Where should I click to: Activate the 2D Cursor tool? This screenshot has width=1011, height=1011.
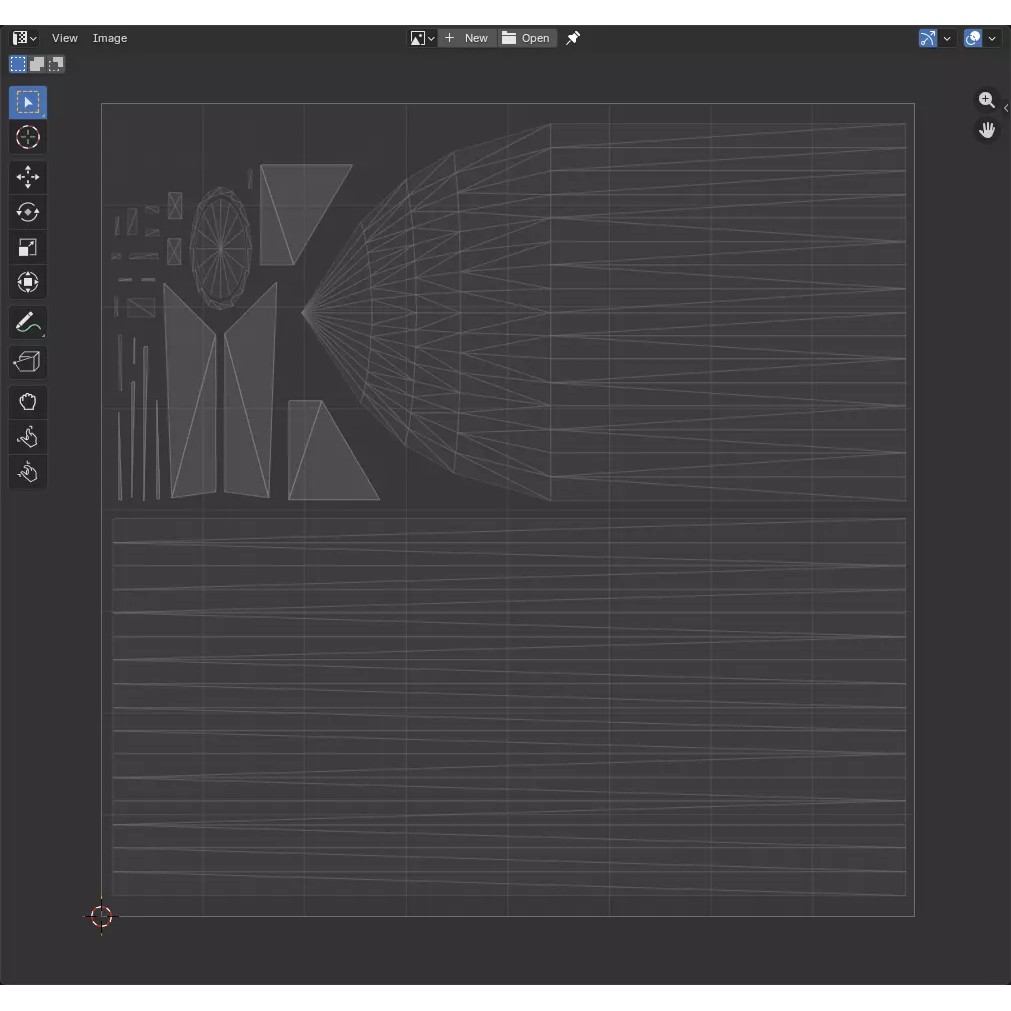28,138
